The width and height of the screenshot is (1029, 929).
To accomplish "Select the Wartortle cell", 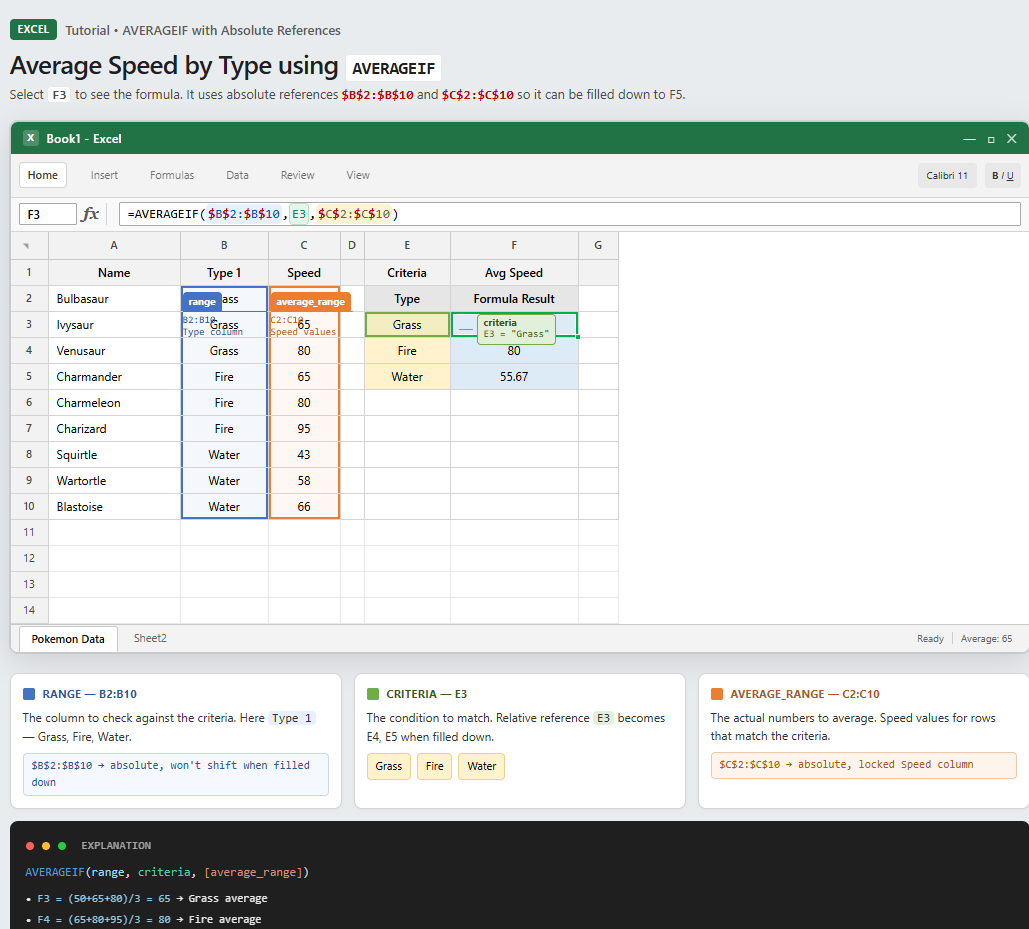I will pos(114,481).
